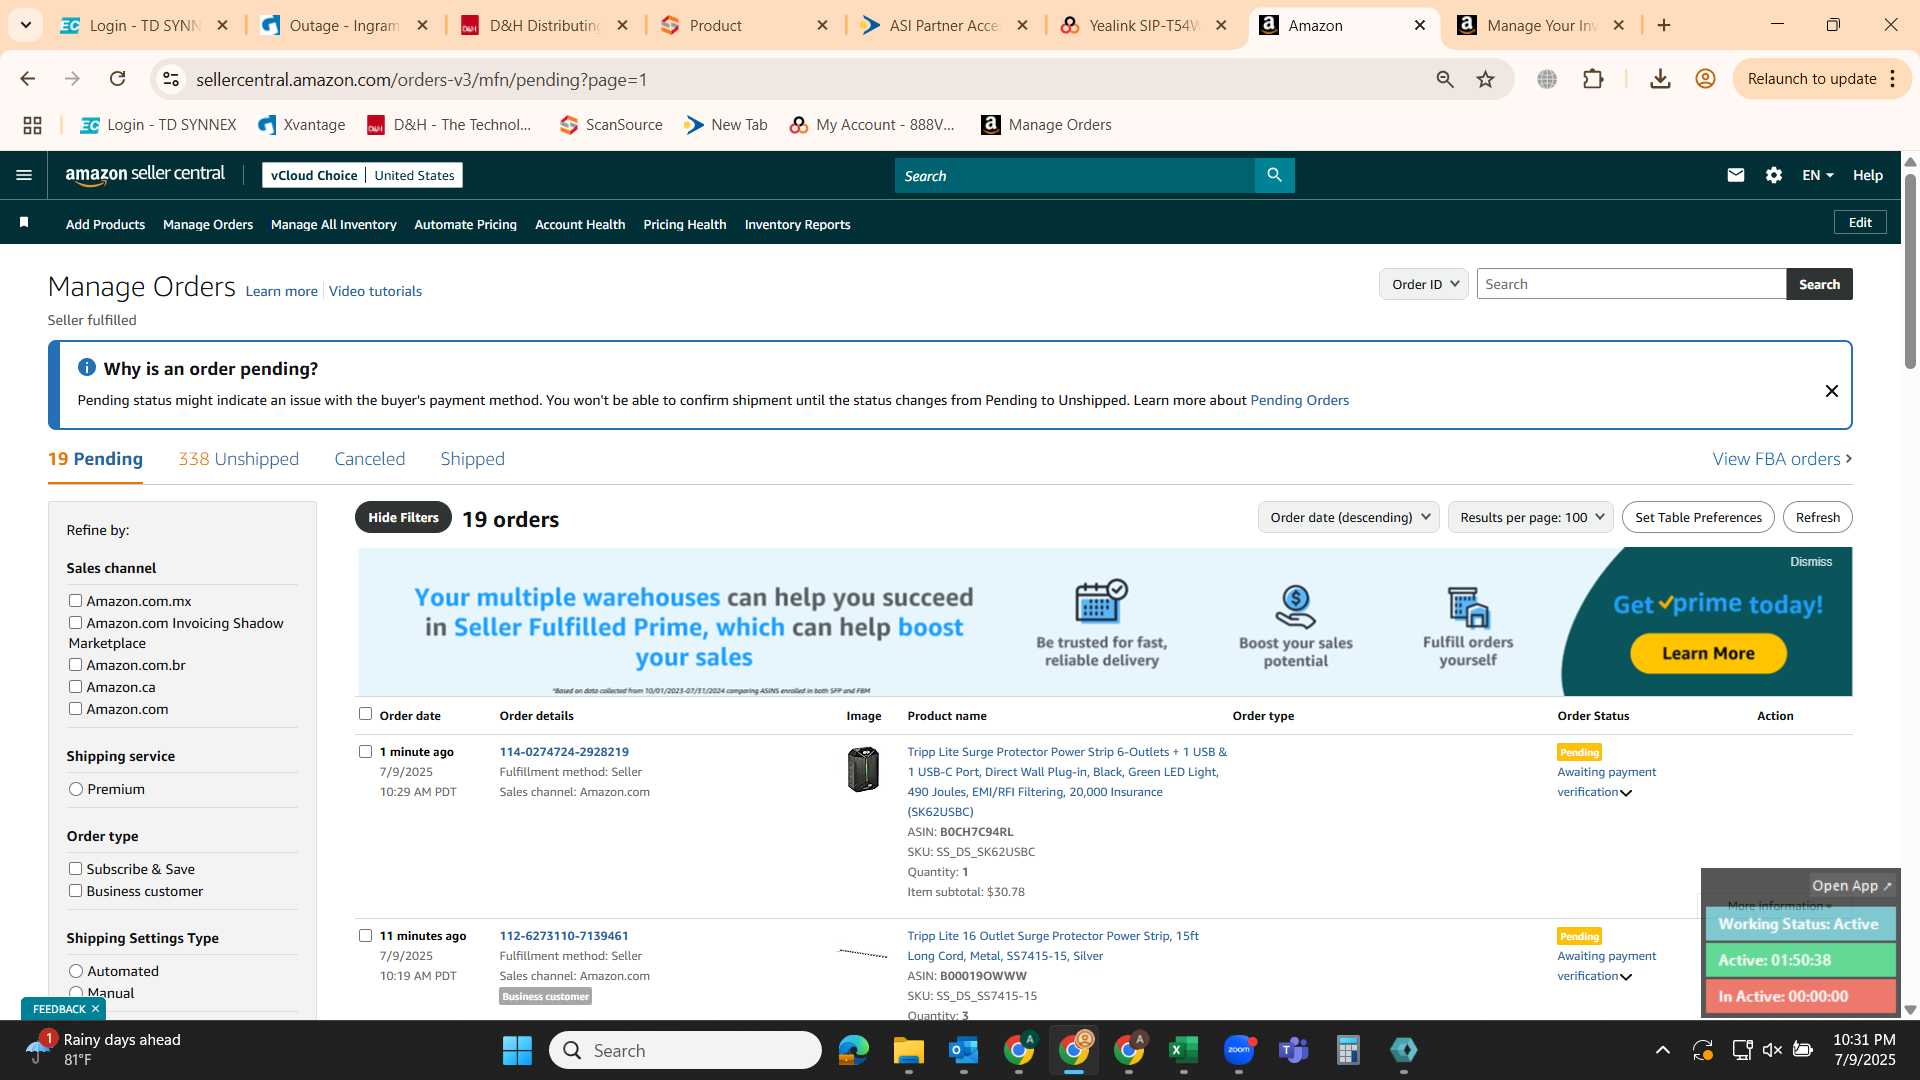The width and height of the screenshot is (1920, 1080).
Task: Open the tab search dropdown arrow
Action: pyautogui.click(x=25, y=25)
